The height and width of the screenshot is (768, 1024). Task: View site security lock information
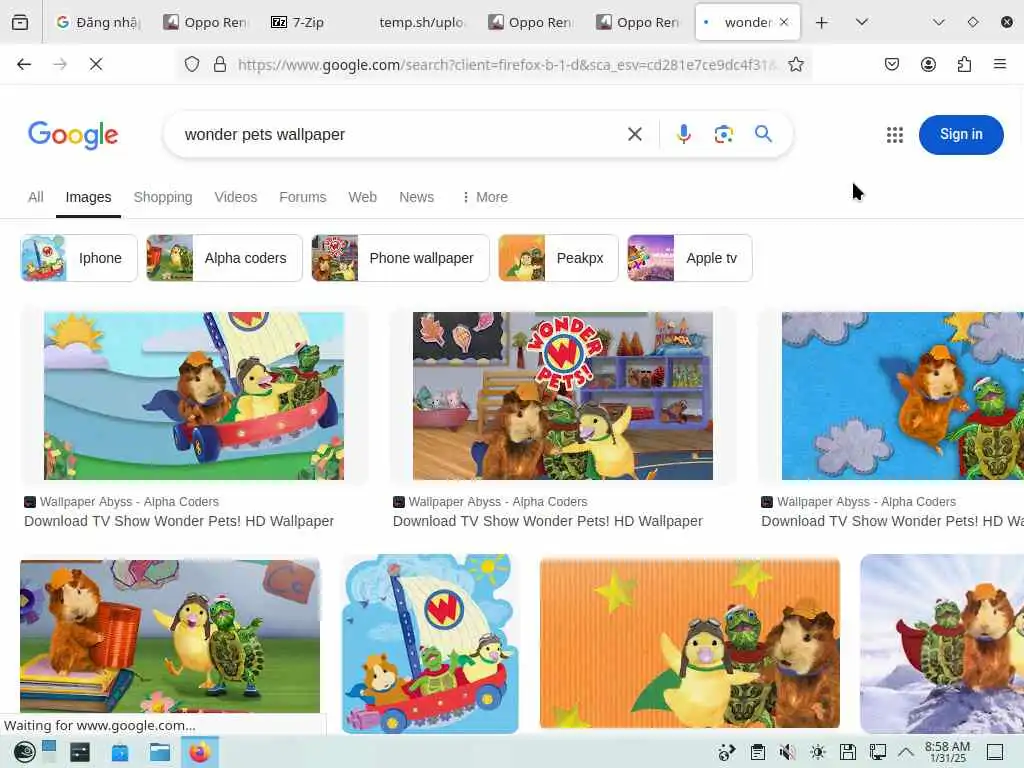(x=220, y=64)
